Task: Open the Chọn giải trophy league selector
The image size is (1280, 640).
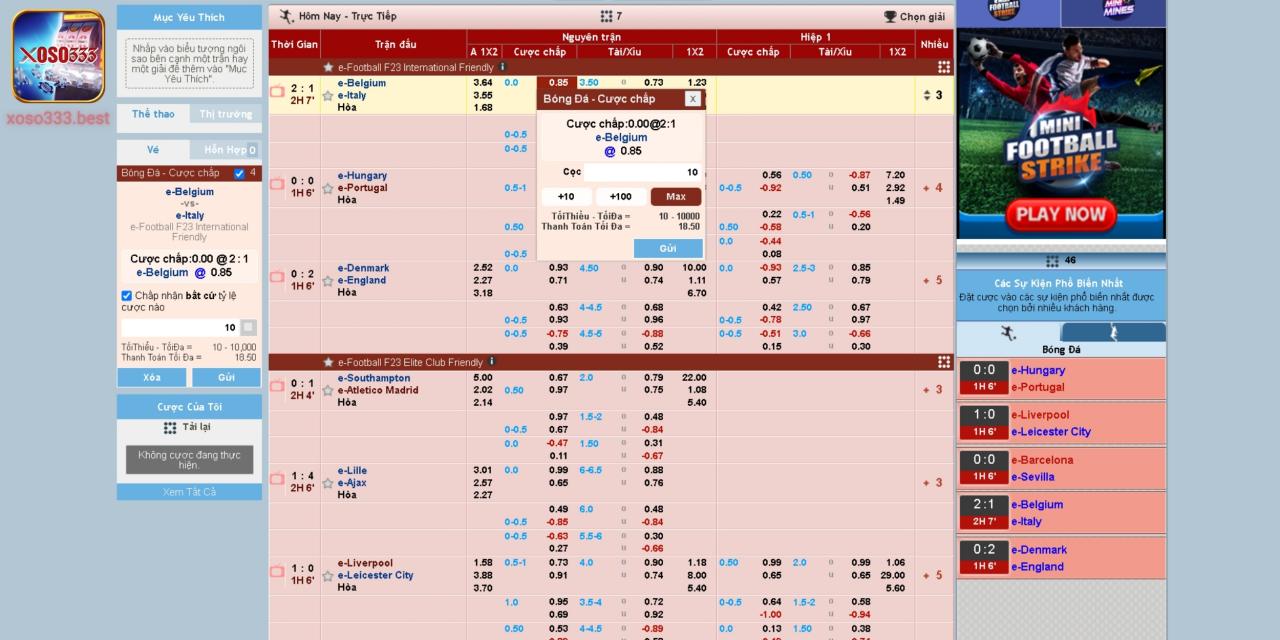Action: pos(914,17)
